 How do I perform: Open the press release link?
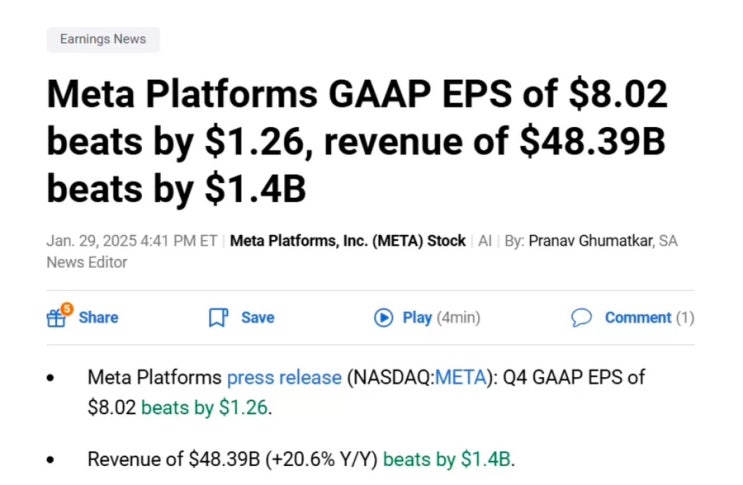[284, 378]
